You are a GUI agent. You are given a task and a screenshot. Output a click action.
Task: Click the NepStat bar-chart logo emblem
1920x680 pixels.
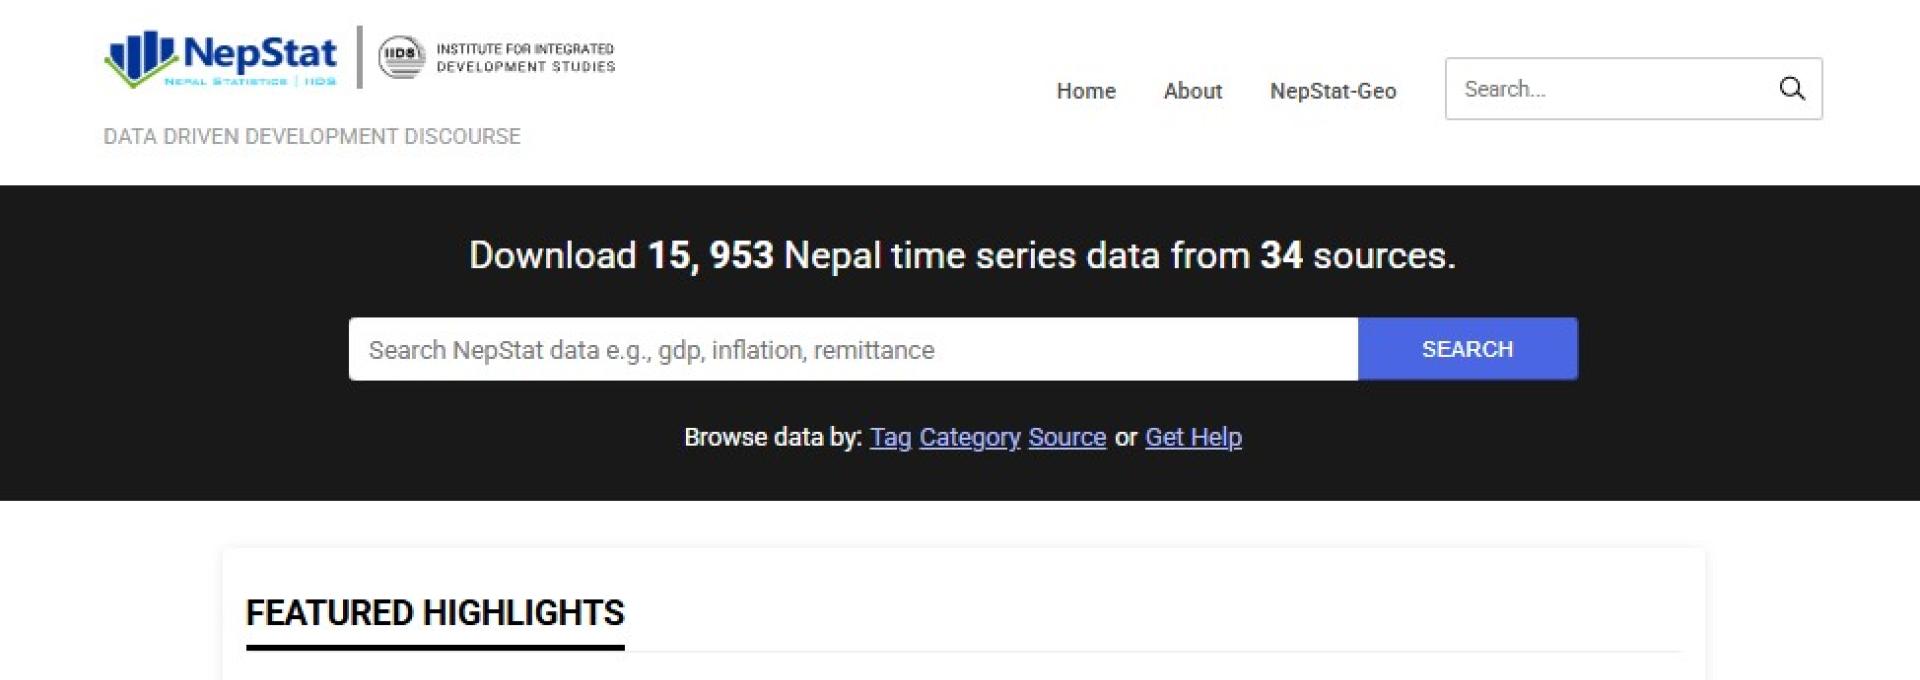140,58
